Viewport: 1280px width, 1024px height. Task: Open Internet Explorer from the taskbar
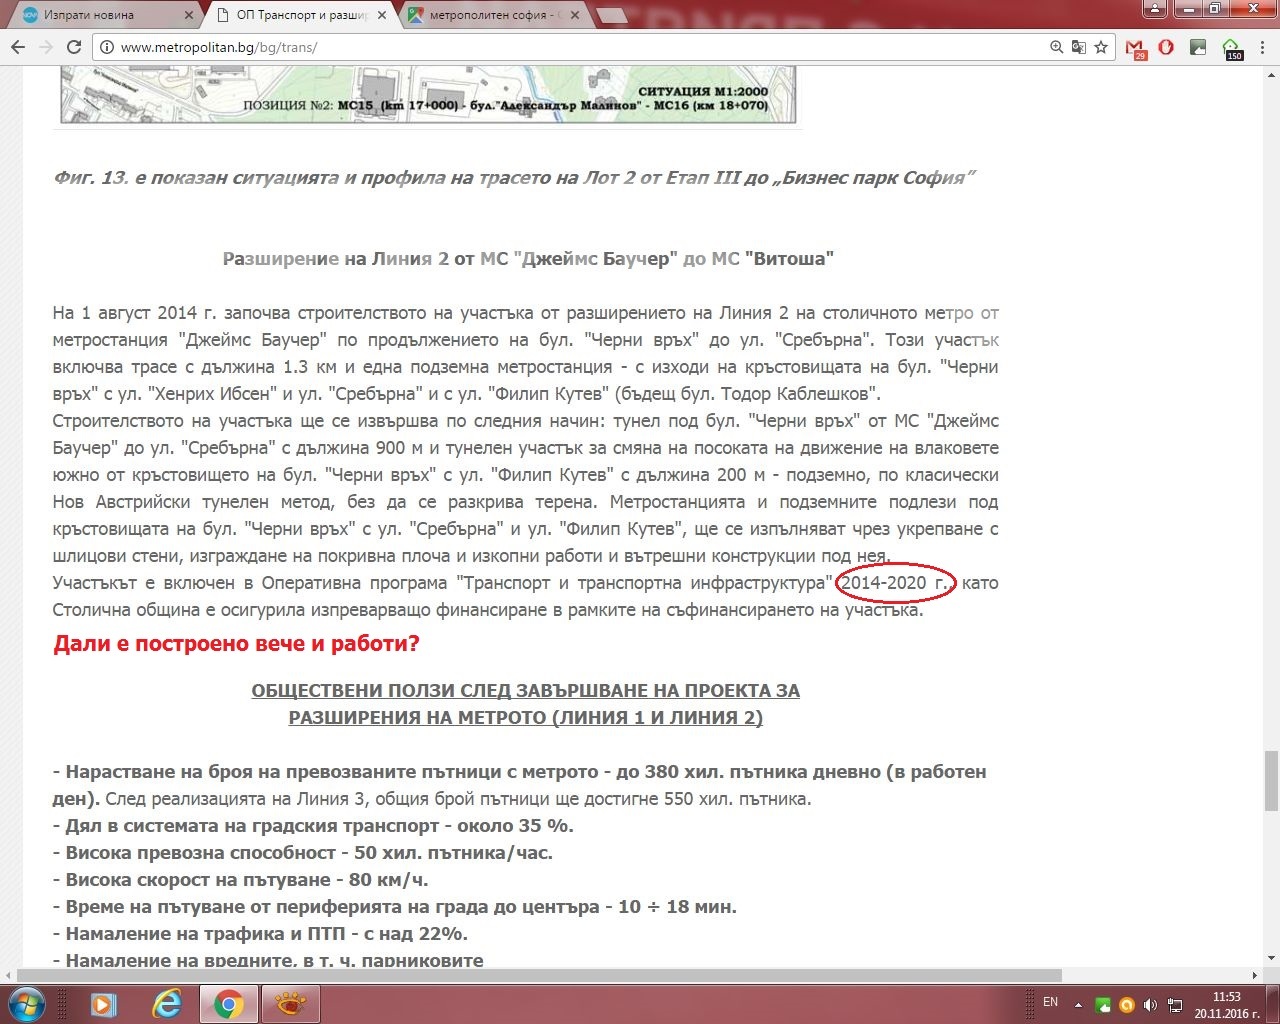[x=166, y=1003]
